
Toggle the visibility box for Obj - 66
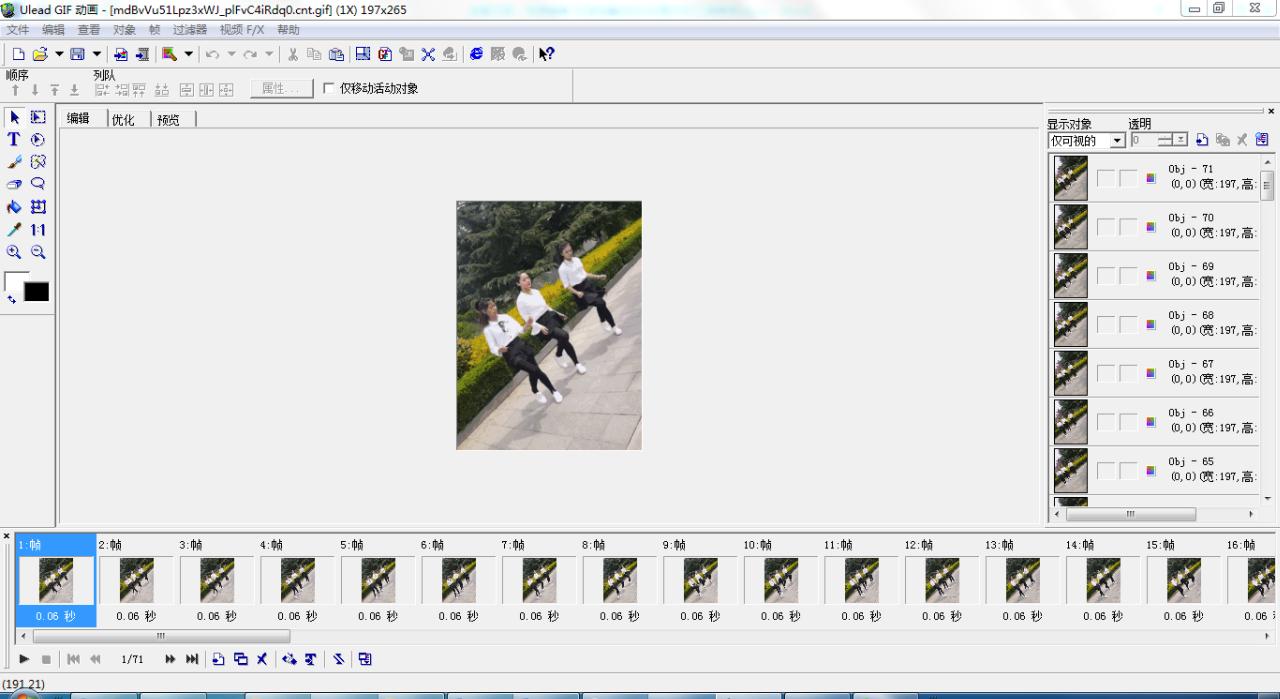click(x=1106, y=422)
